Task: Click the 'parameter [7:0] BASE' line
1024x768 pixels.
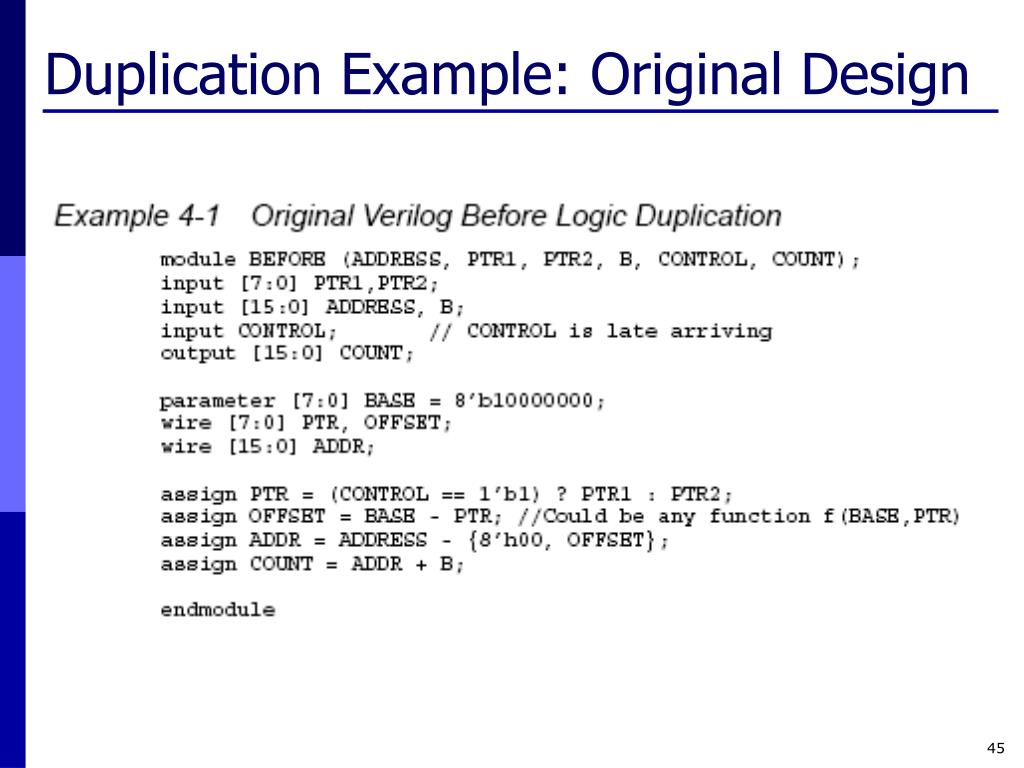Action: [x=383, y=400]
